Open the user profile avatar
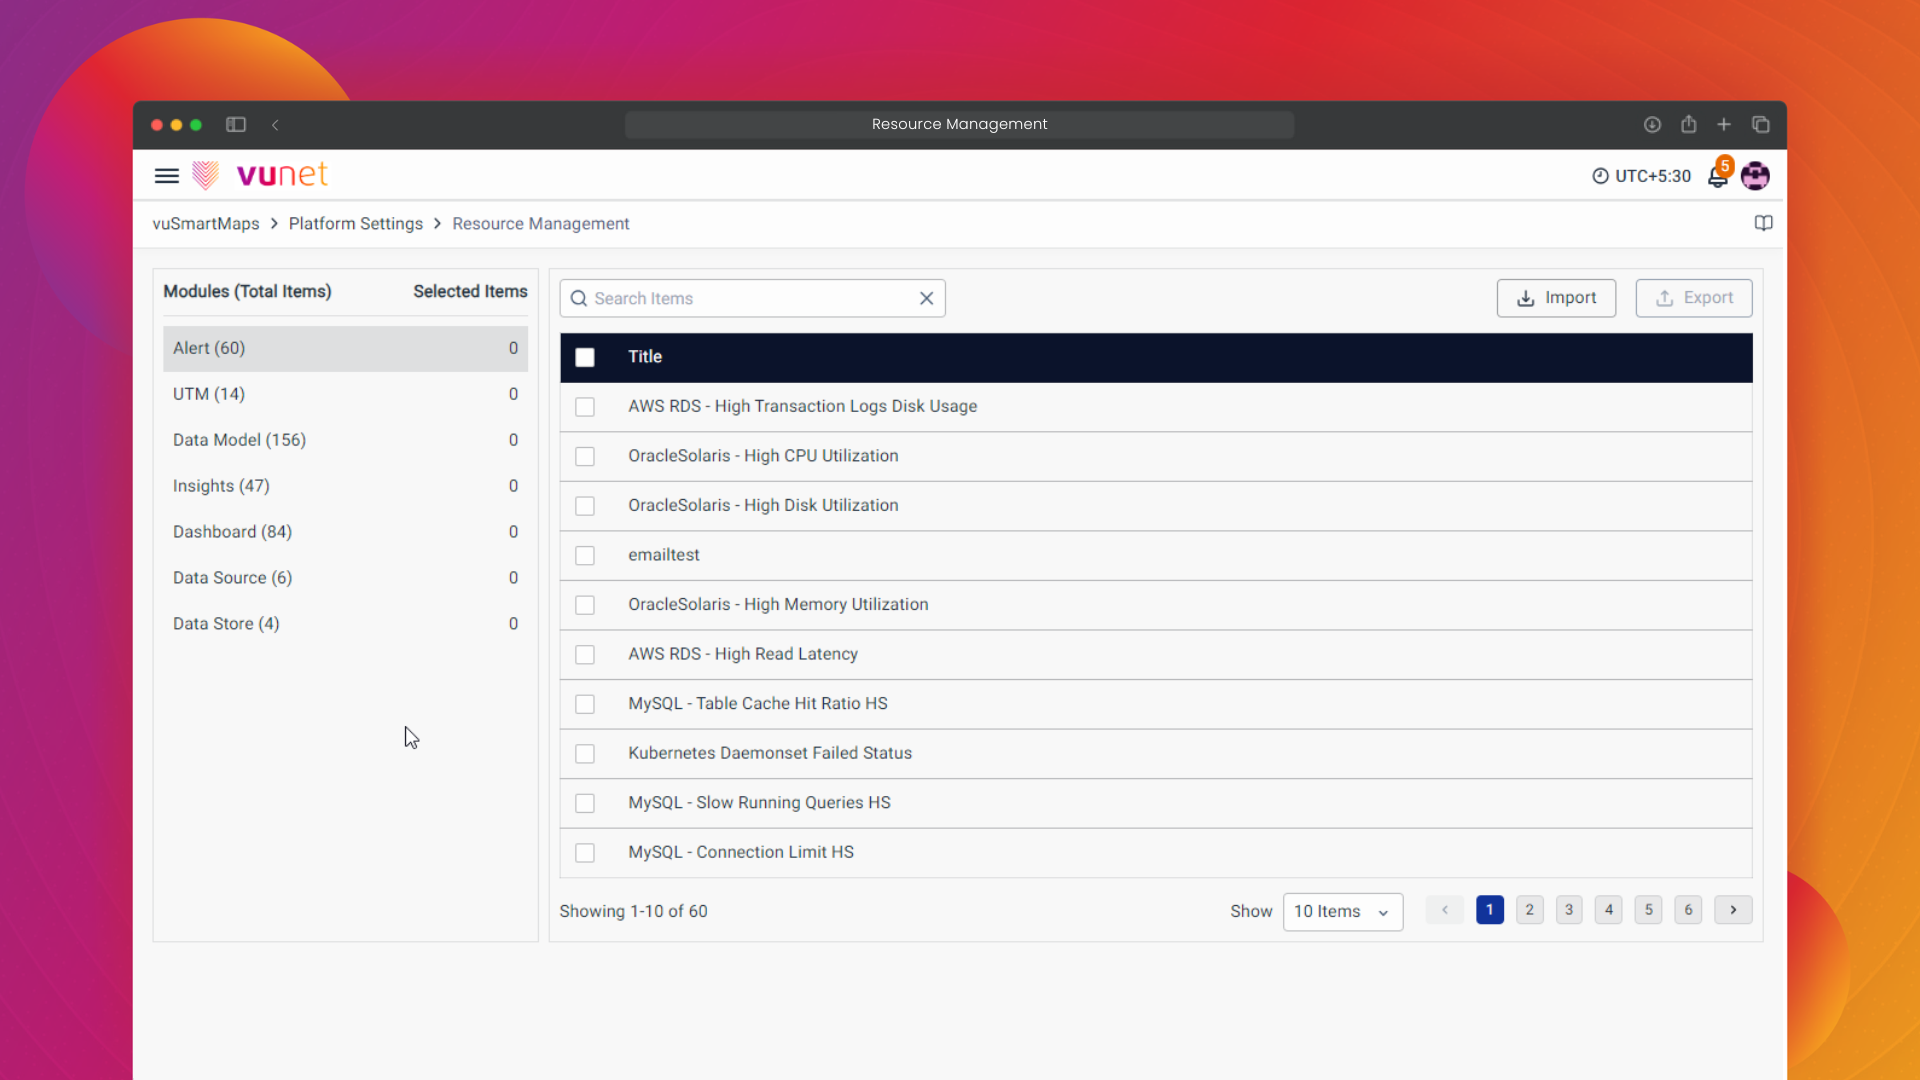This screenshot has height=1080, width=1920. [x=1755, y=176]
